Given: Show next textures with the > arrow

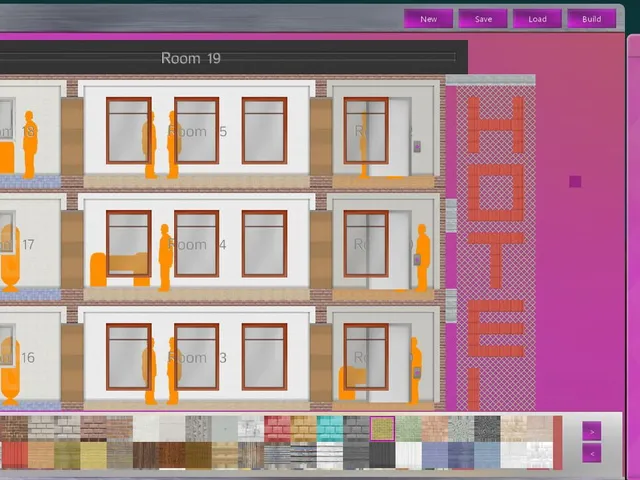Looking at the screenshot, I should 591,431.
